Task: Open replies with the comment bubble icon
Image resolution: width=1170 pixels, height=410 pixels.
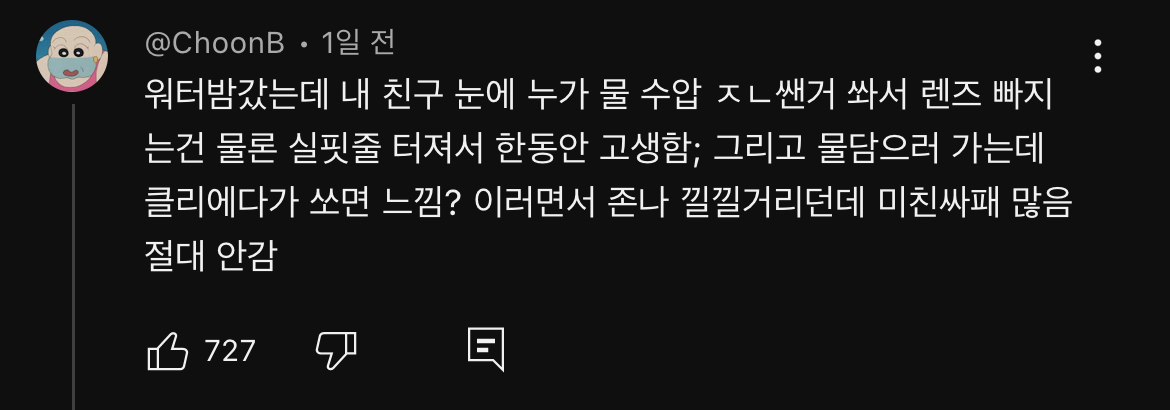Action: [x=486, y=349]
